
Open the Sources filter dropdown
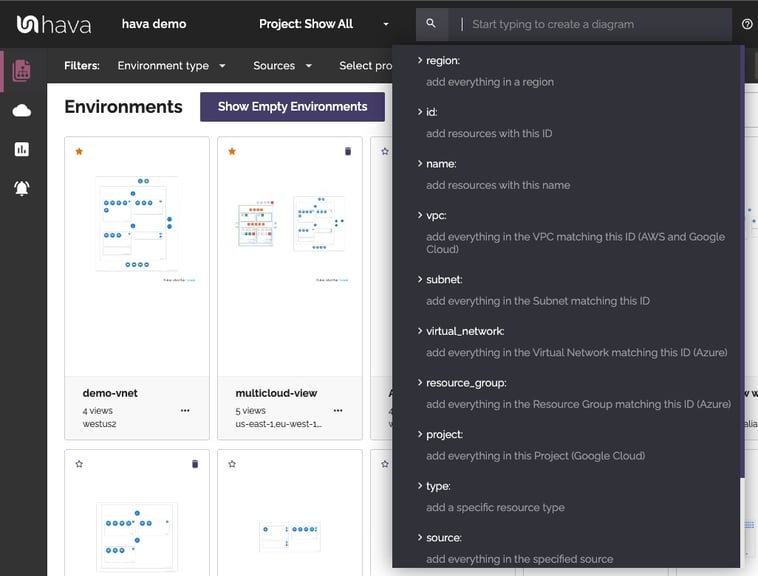coord(282,66)
